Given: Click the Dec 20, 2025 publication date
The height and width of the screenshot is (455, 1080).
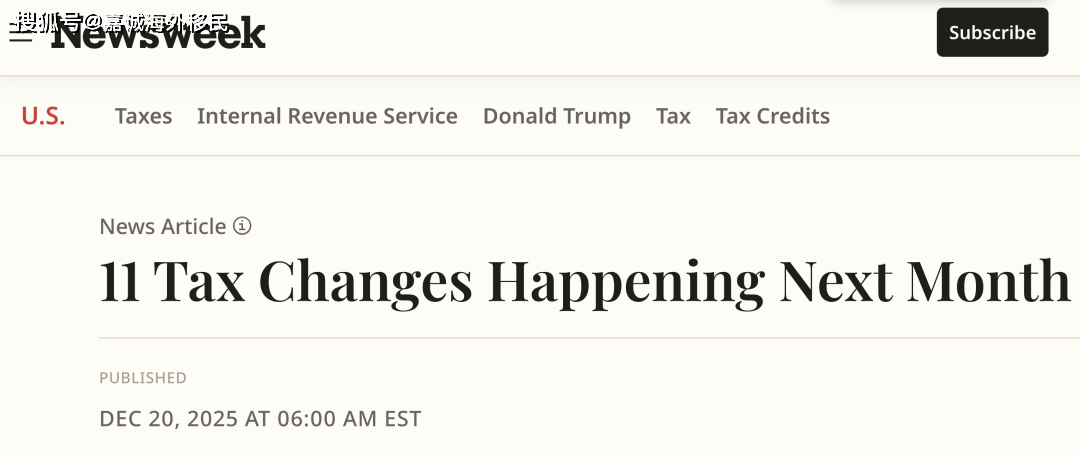Looking at the screenshot, I should click(260, 418).
